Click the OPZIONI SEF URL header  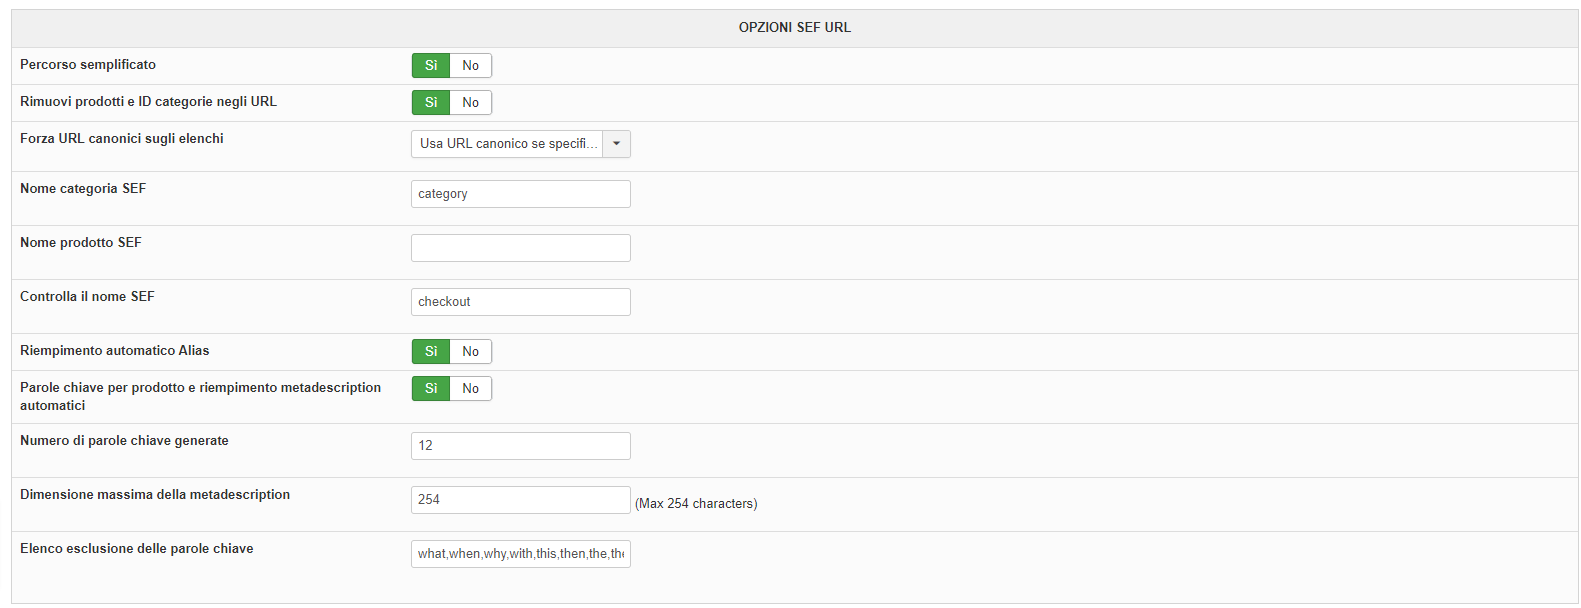pyautogui.click(x=794, y=28)
